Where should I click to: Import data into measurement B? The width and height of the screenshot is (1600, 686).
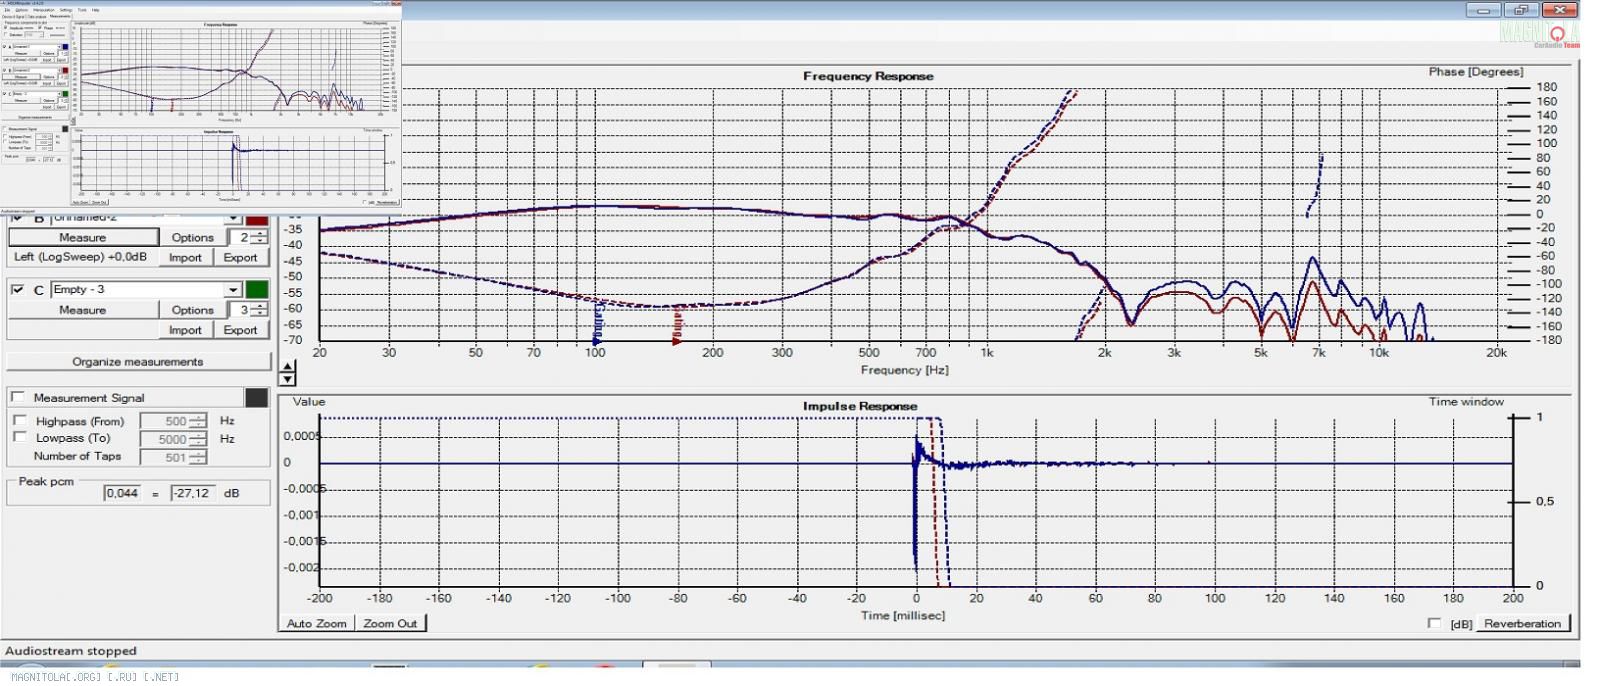pos(185,257)
